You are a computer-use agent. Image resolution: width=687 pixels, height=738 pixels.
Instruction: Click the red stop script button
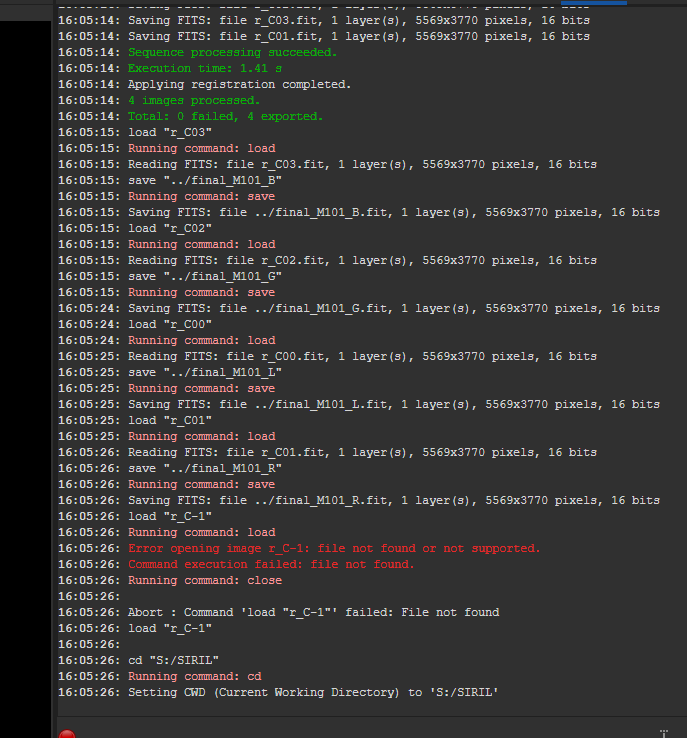[67, 734]
